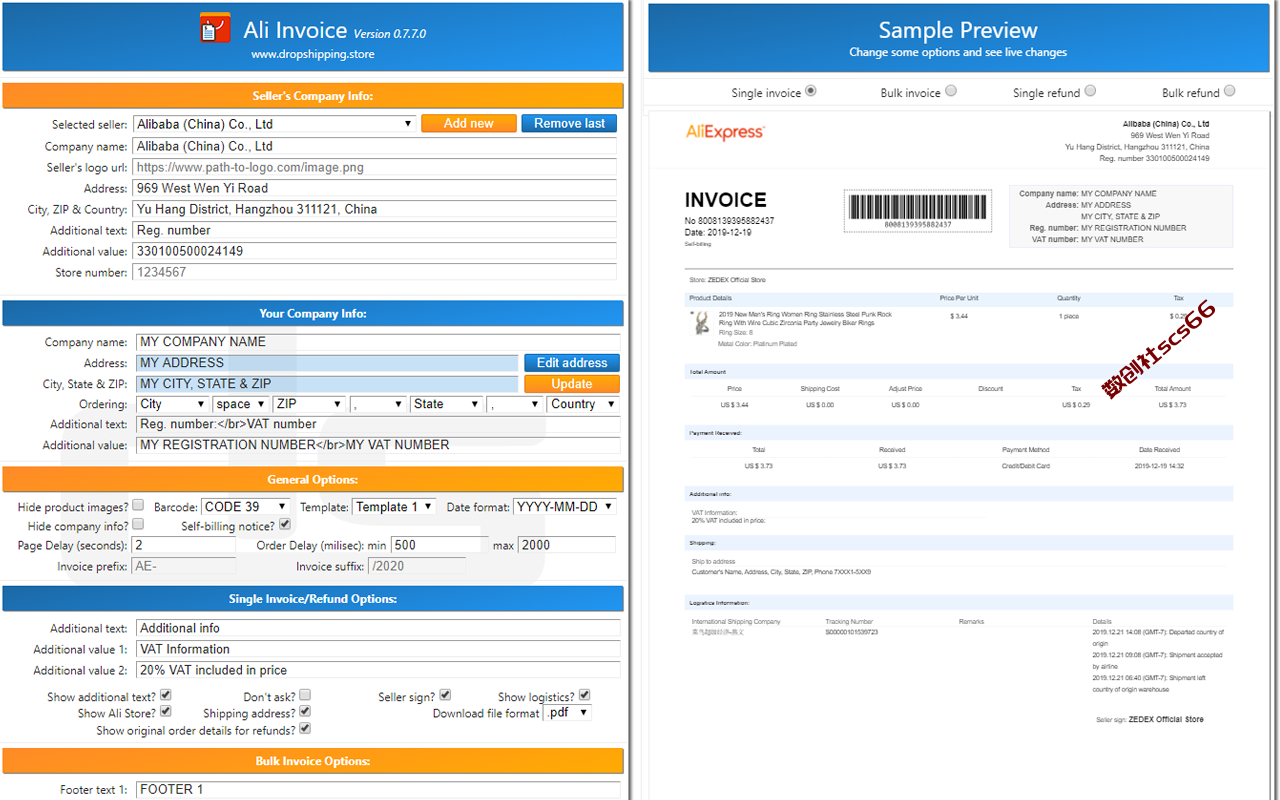The height and width of the screenshot is (800, 1280).
Task: Toggle Show original order details for refunds
Action: [305, 728]
